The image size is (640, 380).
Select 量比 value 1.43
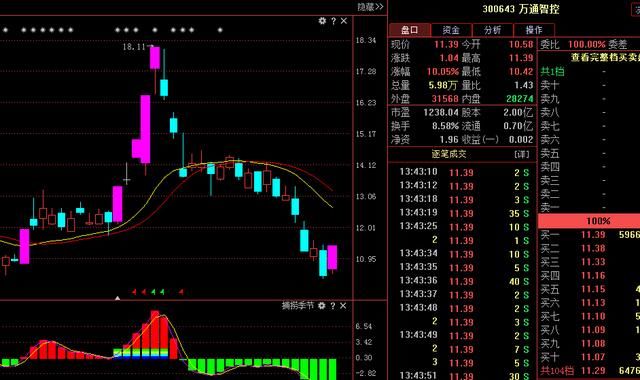(x=524, y=85)
